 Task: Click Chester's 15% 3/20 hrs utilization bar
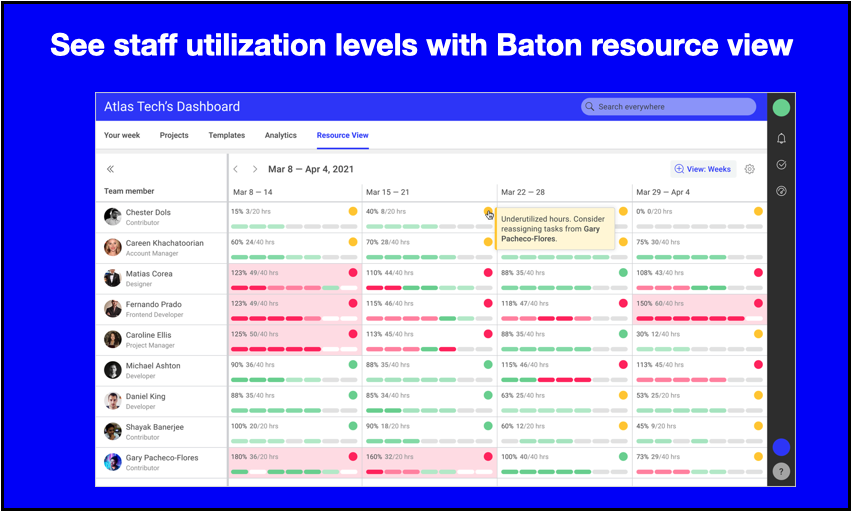(x=294, y=226)
